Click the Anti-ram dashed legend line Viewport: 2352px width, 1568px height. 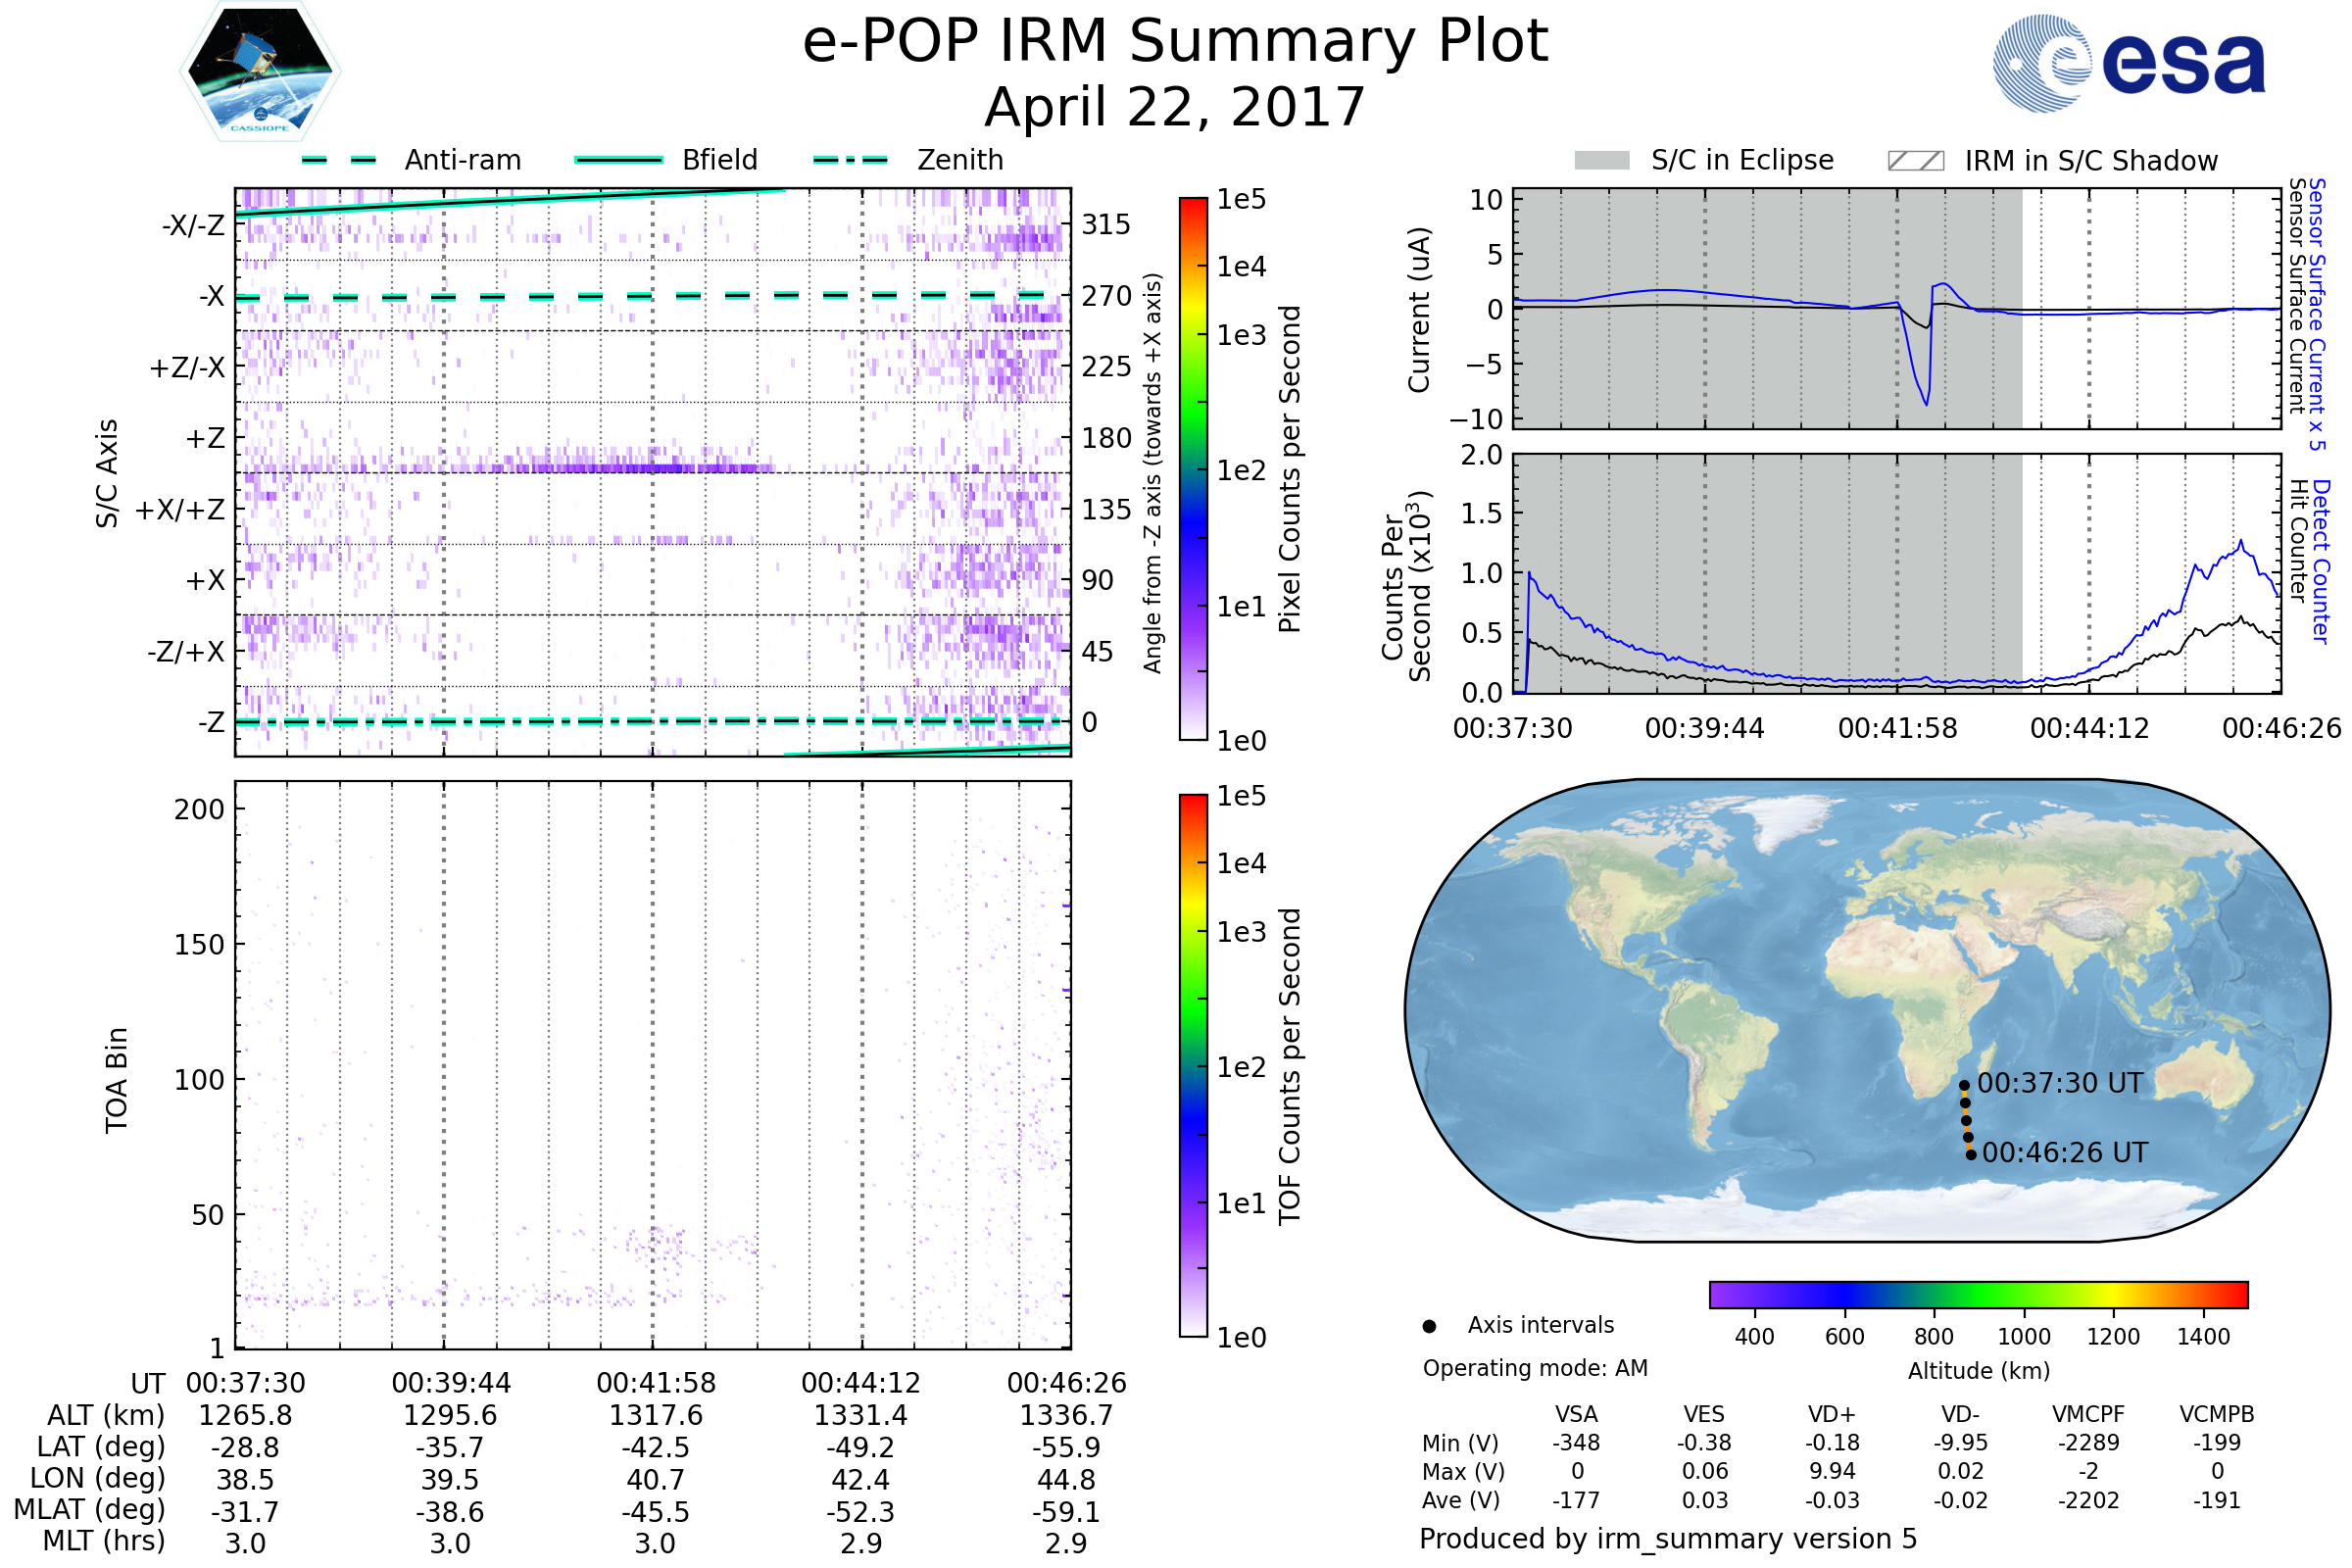(x=339, y=160)
